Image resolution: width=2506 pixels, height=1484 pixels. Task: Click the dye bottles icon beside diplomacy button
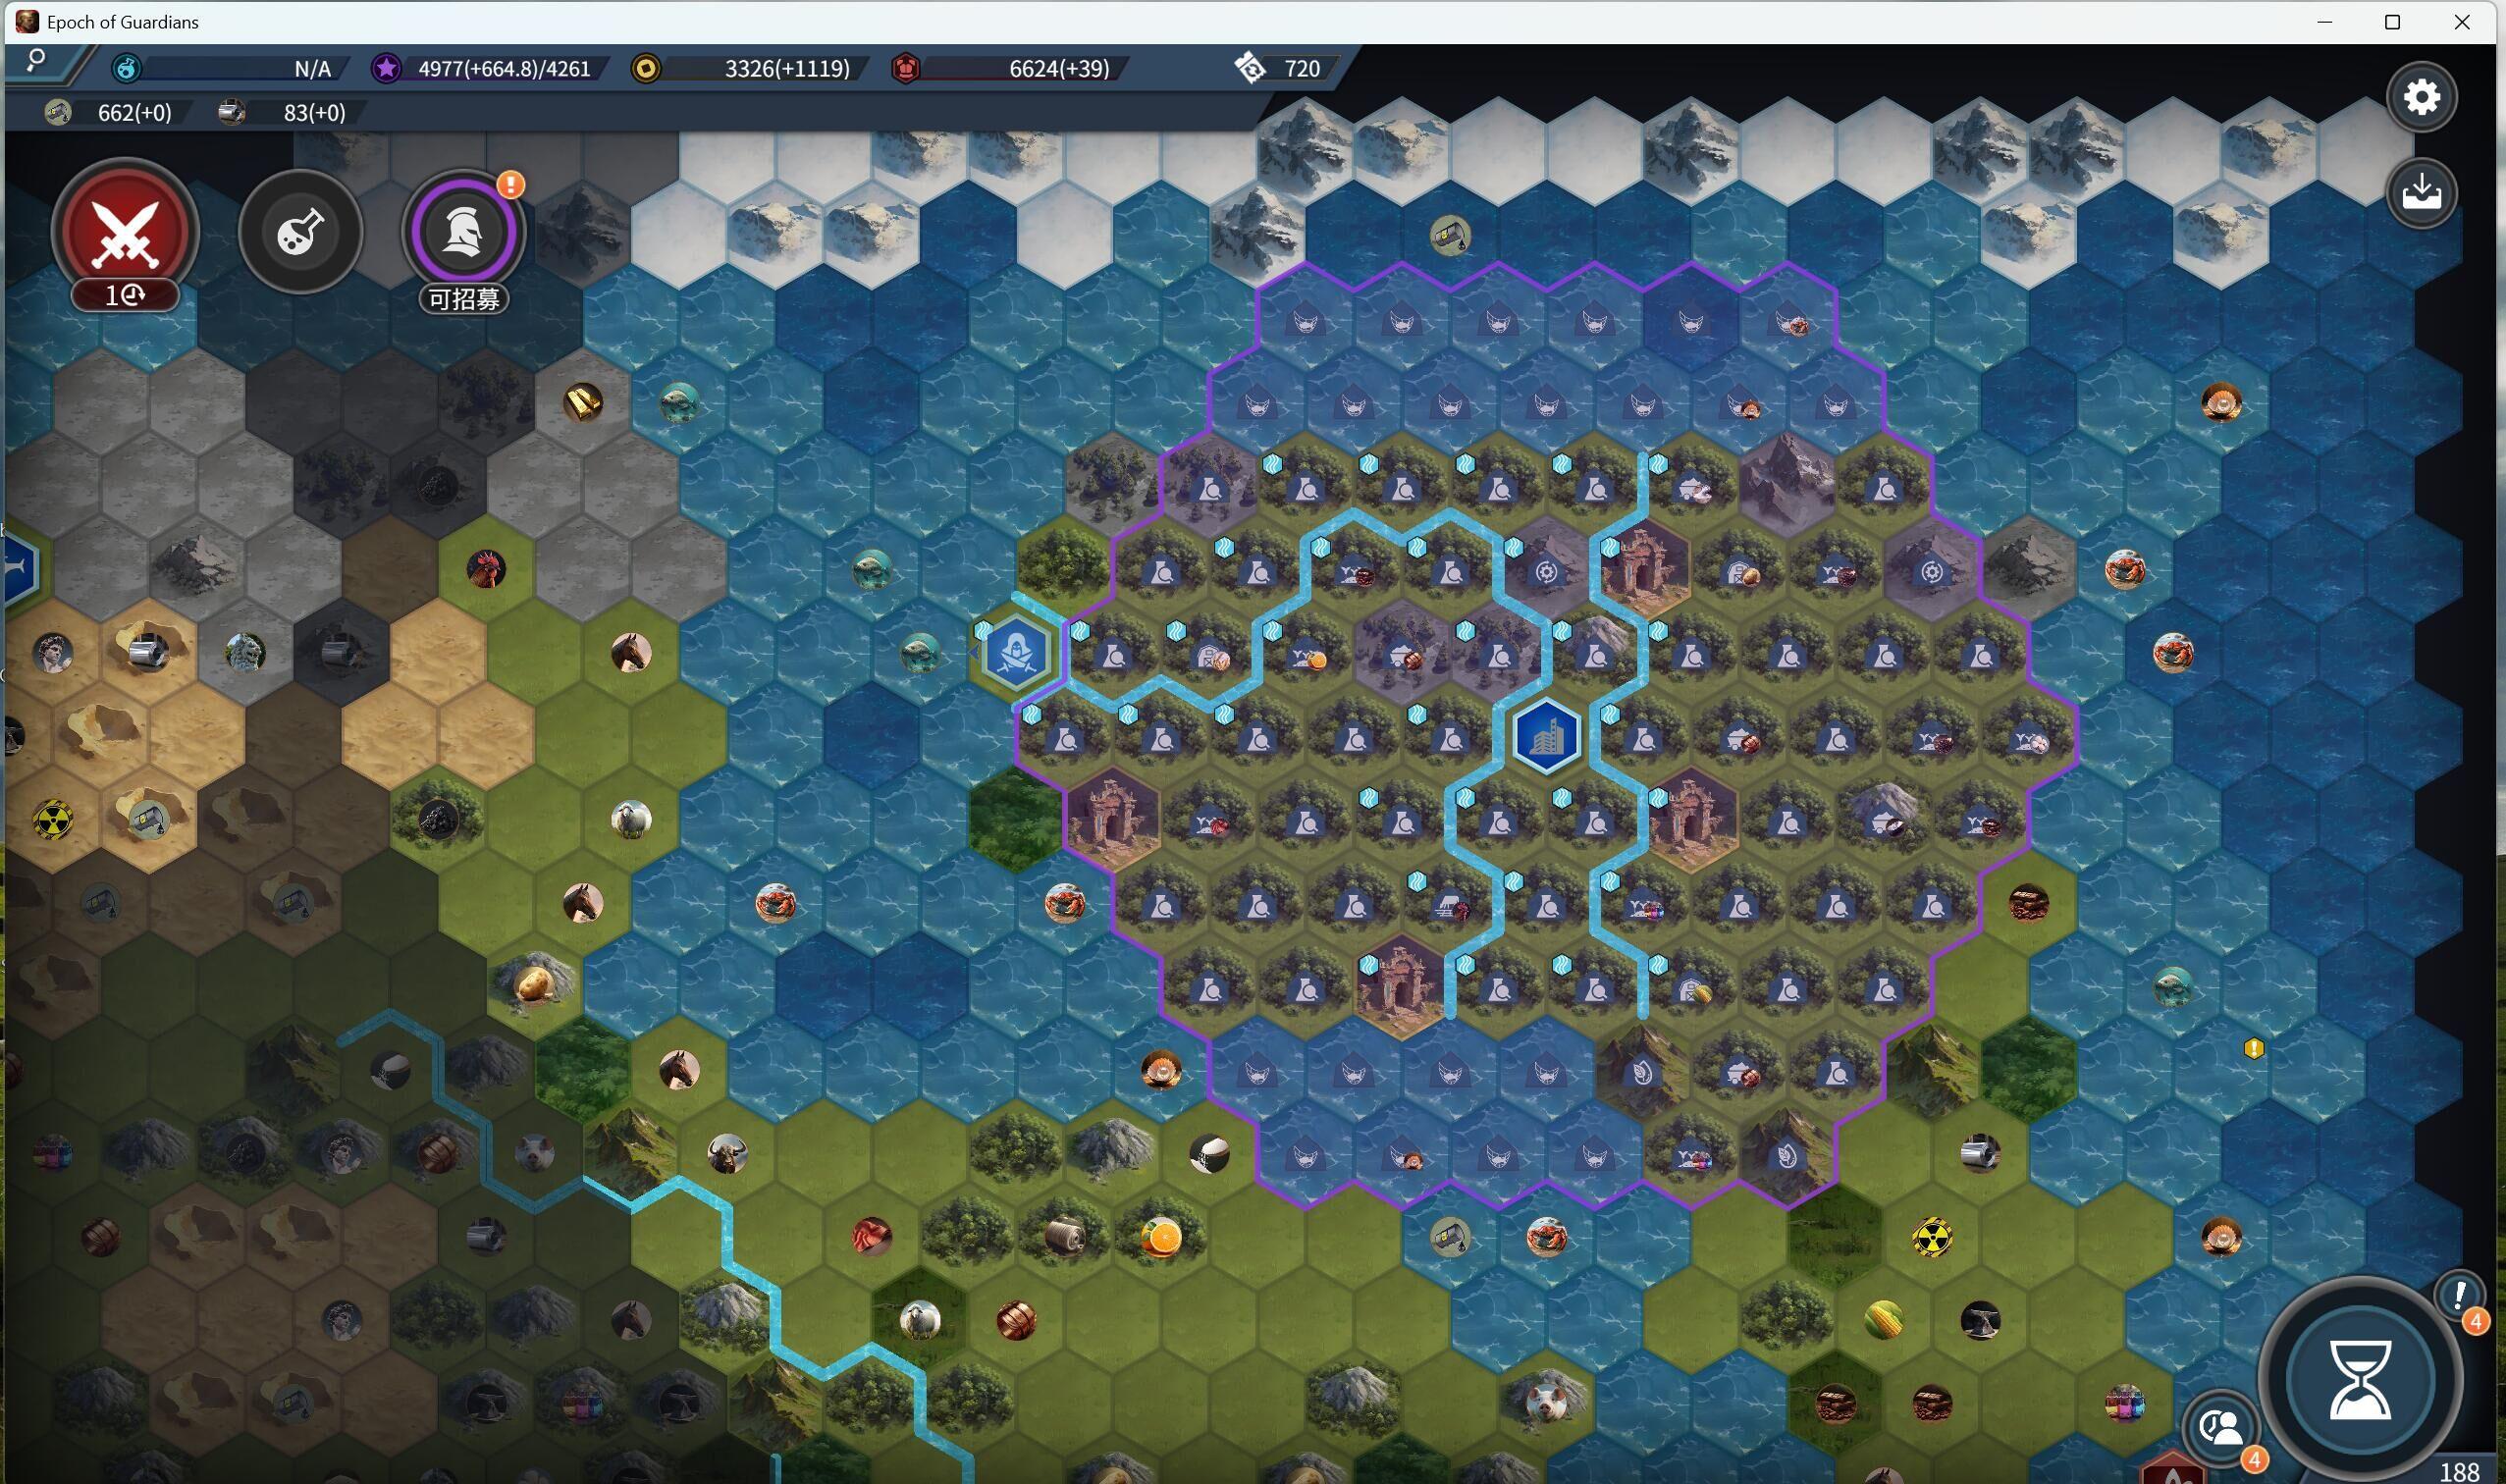click(2125, 1403)
